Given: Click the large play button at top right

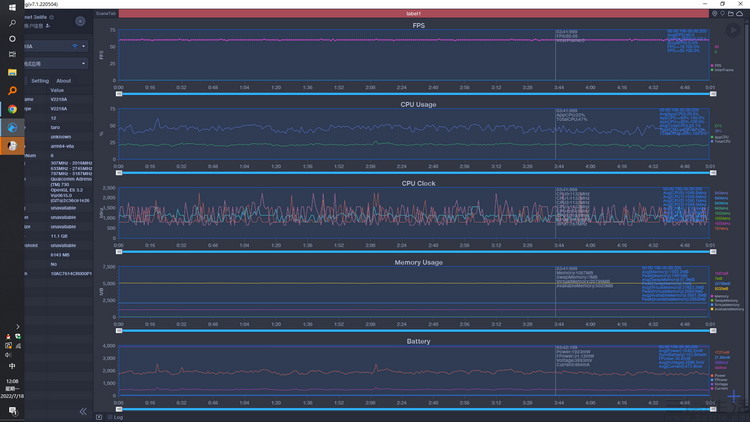Looking at the screenshot, I should 733,30.
